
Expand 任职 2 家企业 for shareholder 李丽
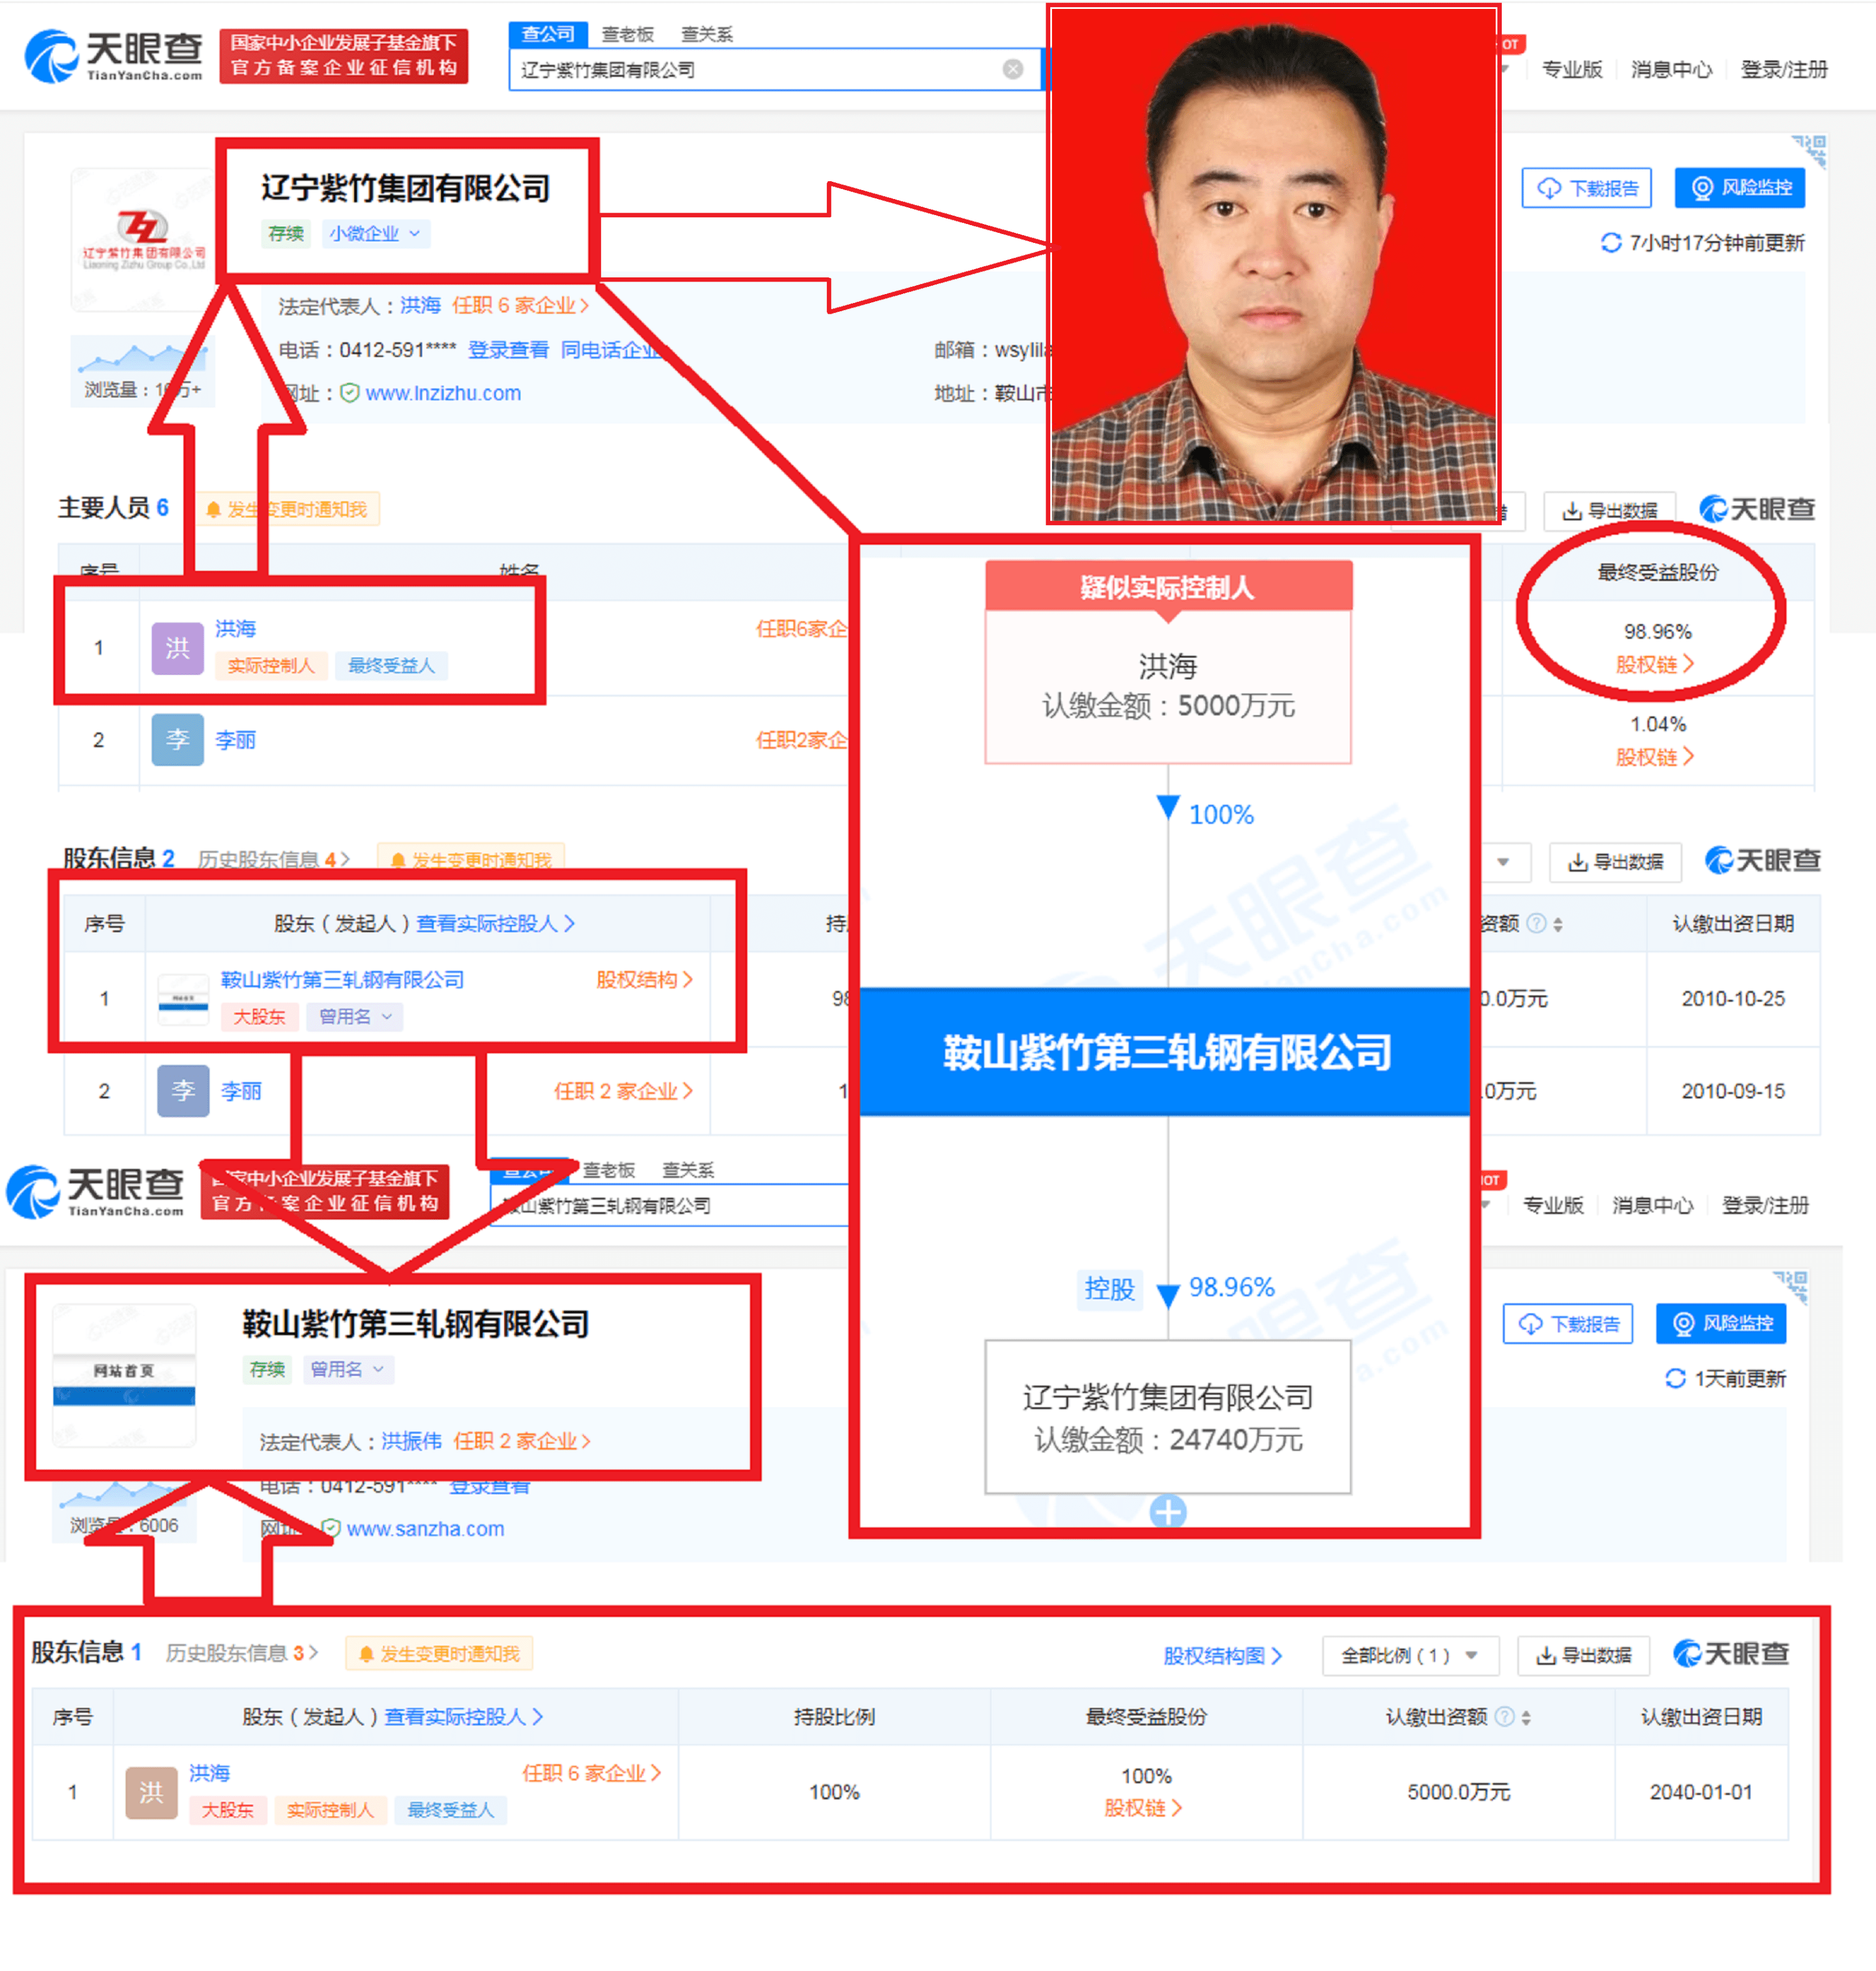tap(624, 1091)
